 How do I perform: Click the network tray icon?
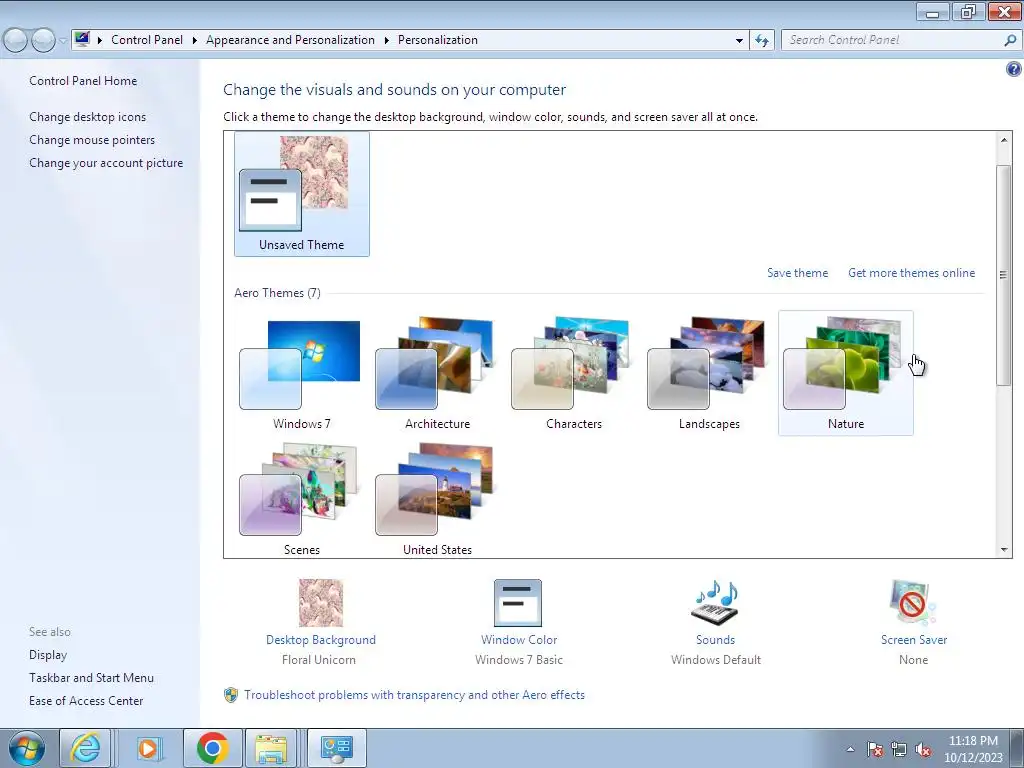click(x=899, y=749)
